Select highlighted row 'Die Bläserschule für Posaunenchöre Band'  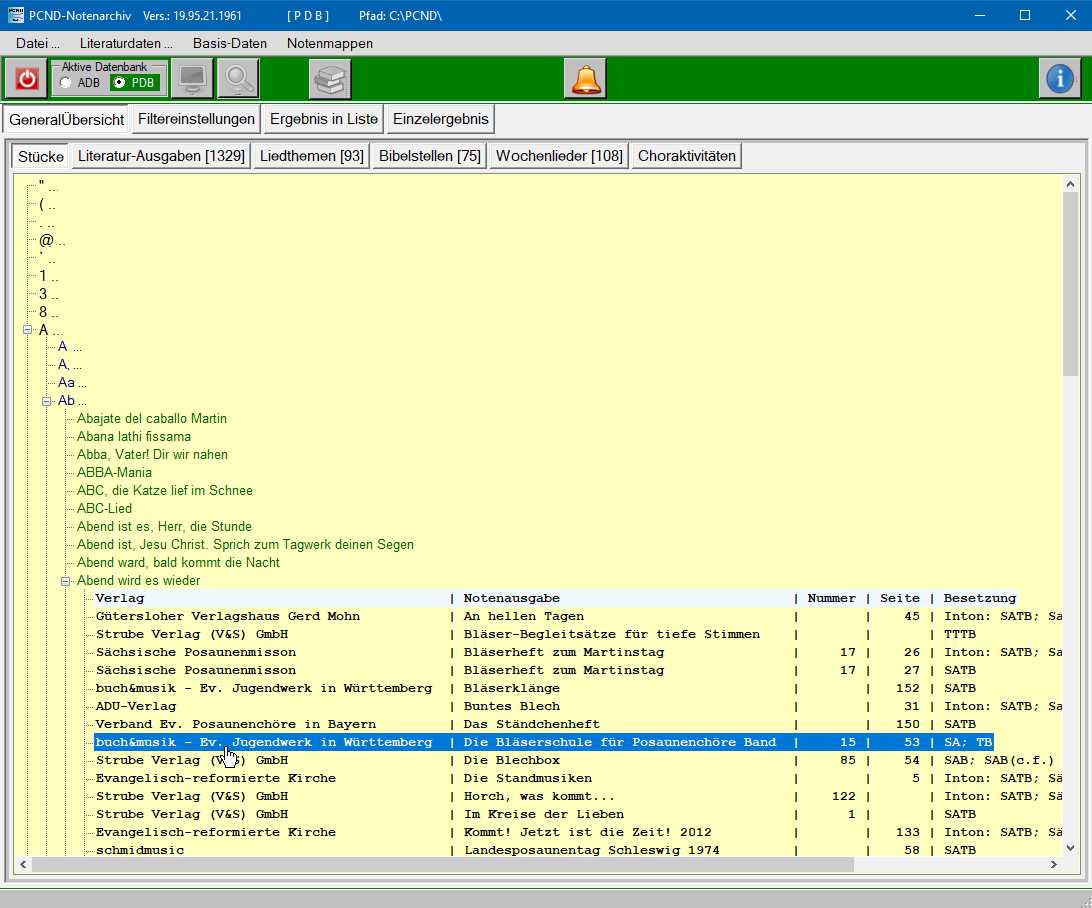(544, 742)
